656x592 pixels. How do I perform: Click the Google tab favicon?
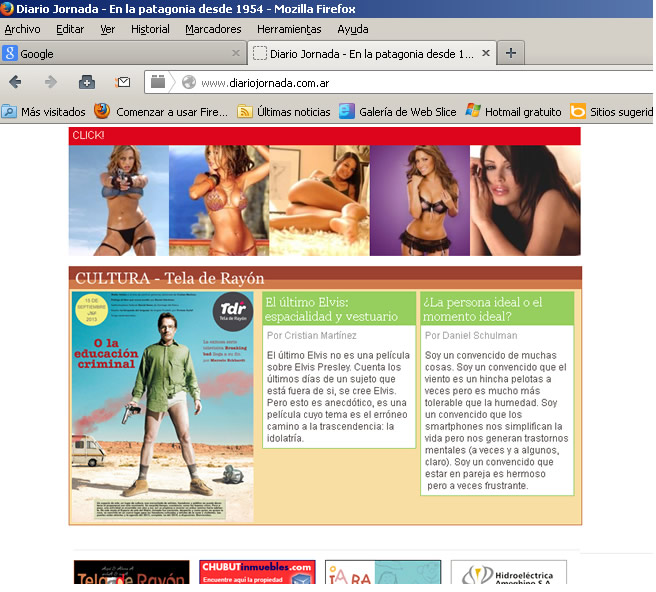(10, 54)
